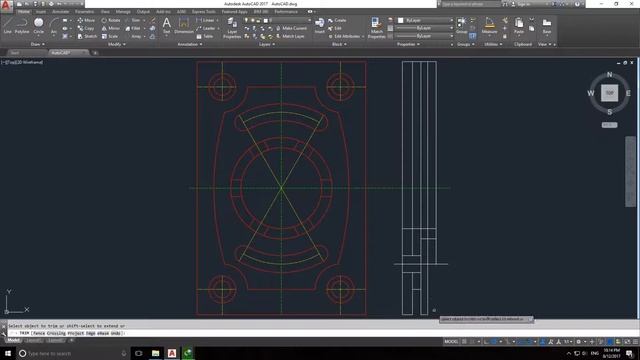Viewport: 640px width, 360px height.
Task: Activate the Array command
Action: click(x=134, y=36)
